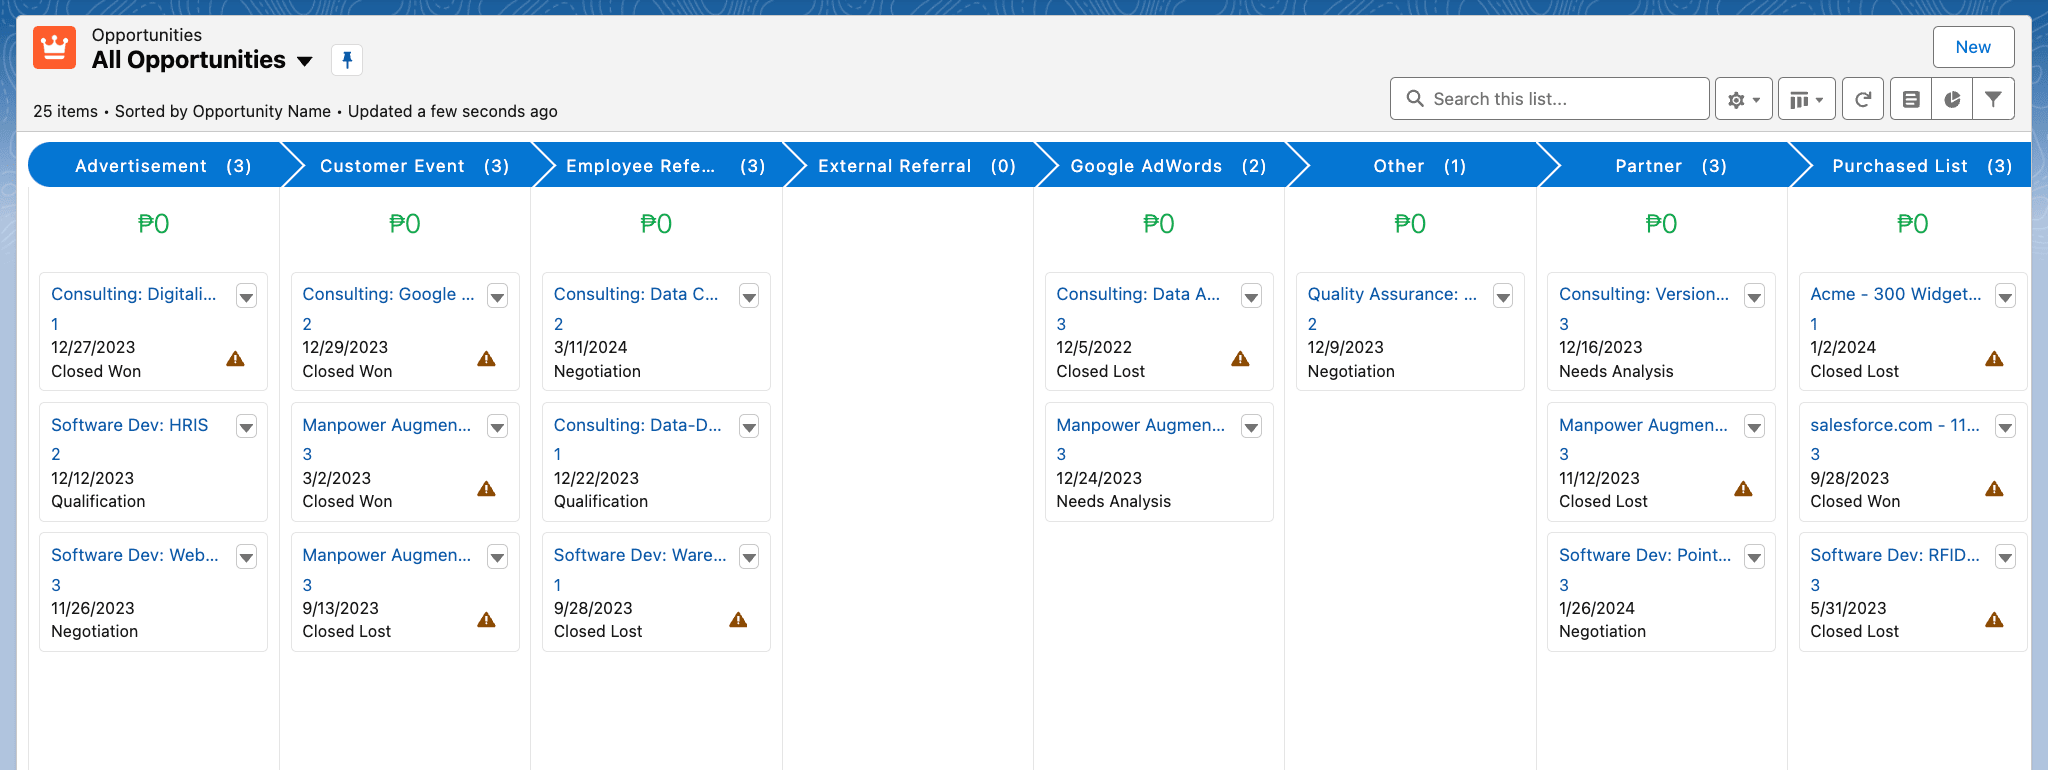Open Kanban settings icon

[1911, 99]
